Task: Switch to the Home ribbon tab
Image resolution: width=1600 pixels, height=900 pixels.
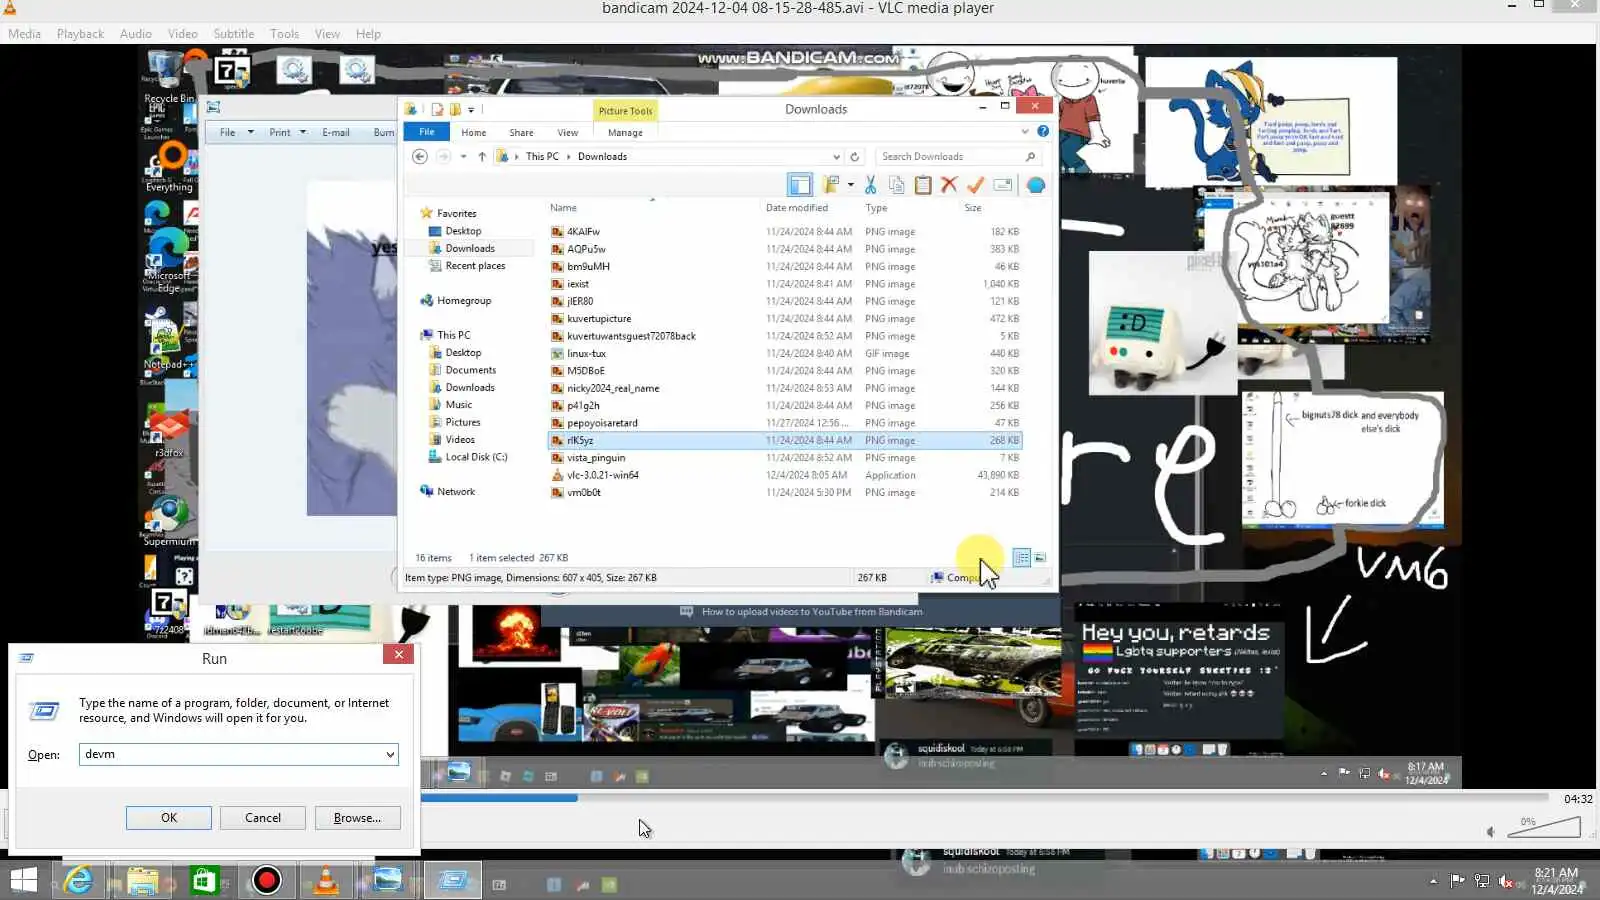Action: pyautogui.click(x=474, y=132)
